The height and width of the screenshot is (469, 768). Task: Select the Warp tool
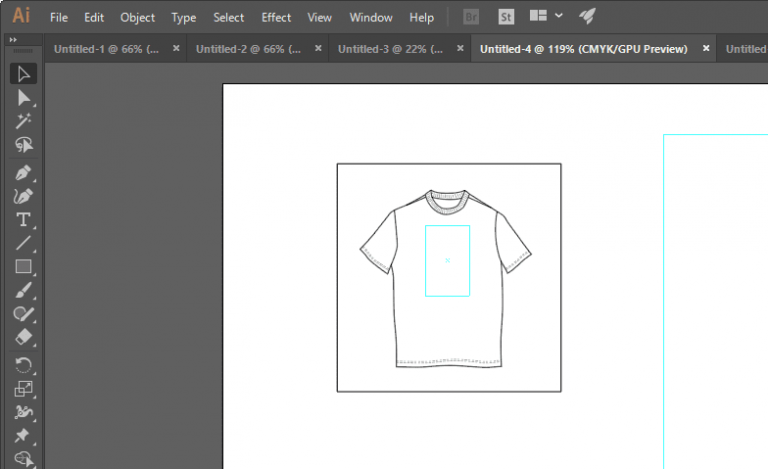23,412
